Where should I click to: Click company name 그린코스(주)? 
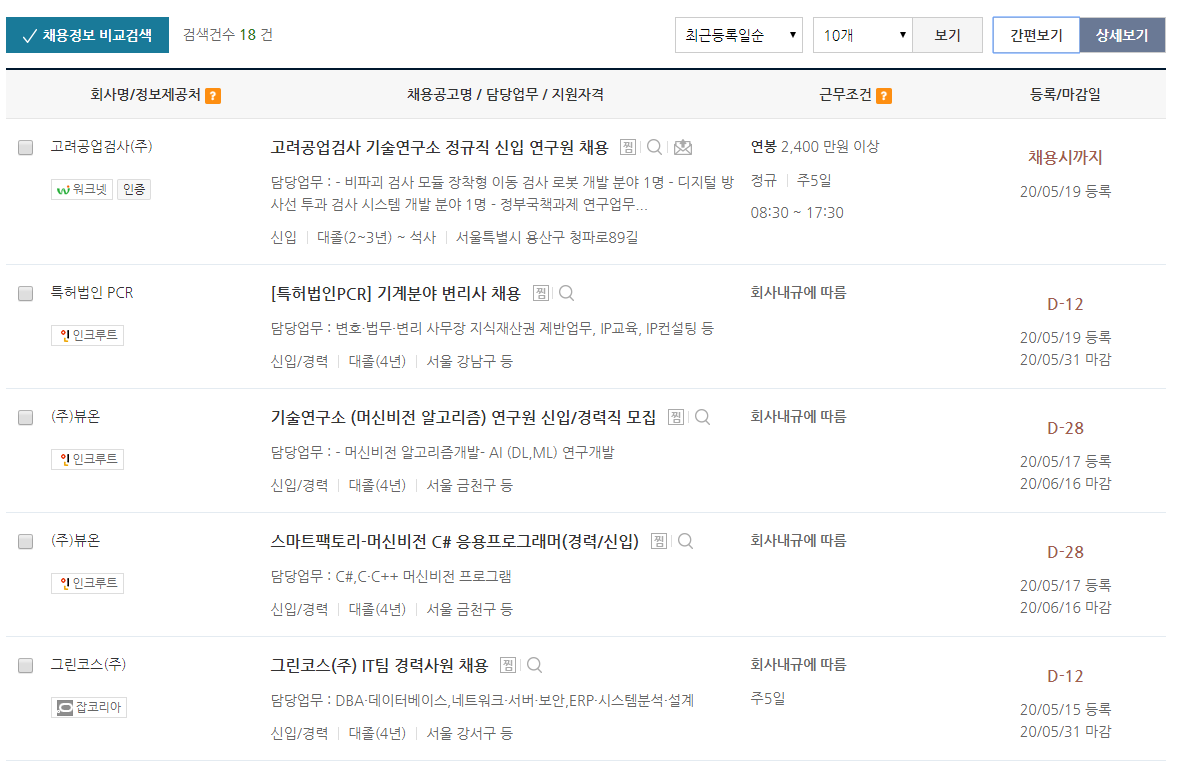[x=88, y=664]
